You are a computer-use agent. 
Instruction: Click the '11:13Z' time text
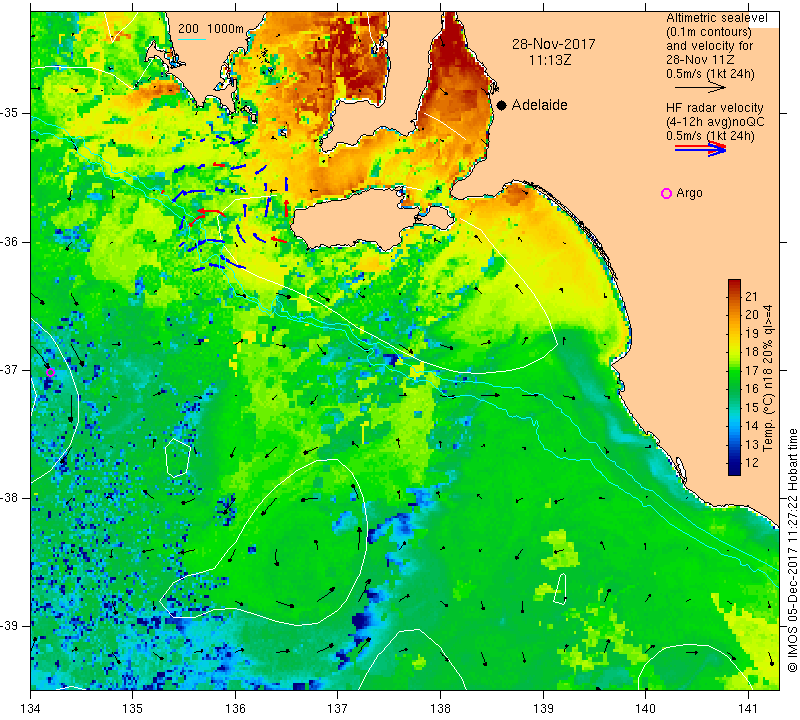[550, 60]
